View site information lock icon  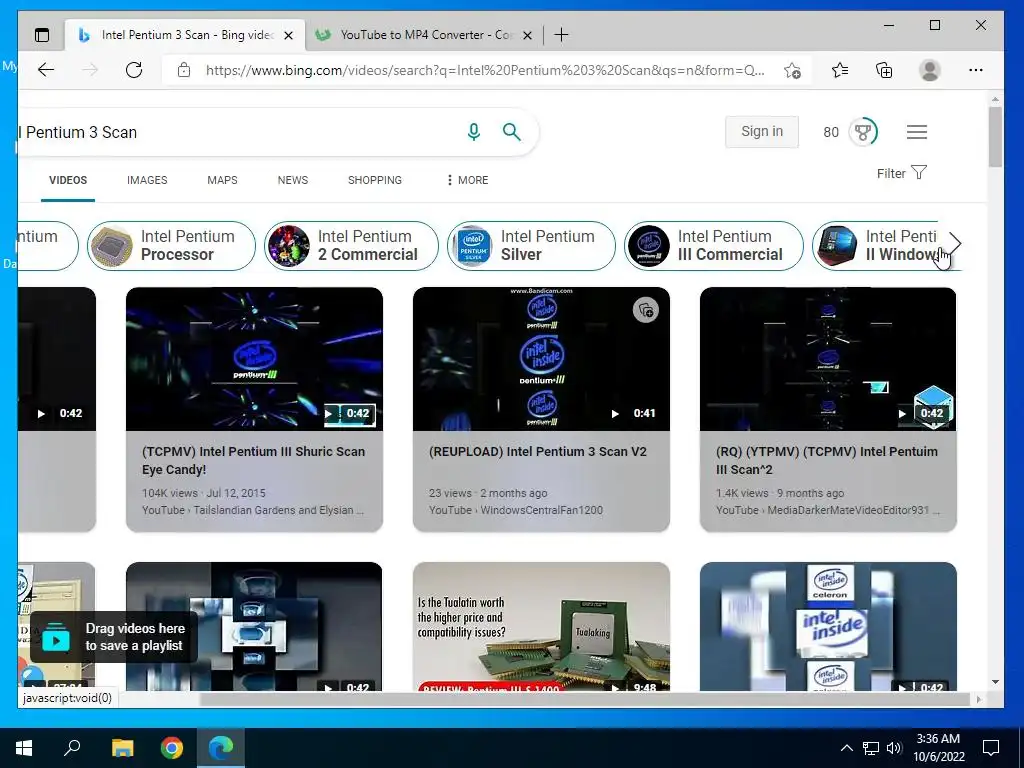pos(184,70)
